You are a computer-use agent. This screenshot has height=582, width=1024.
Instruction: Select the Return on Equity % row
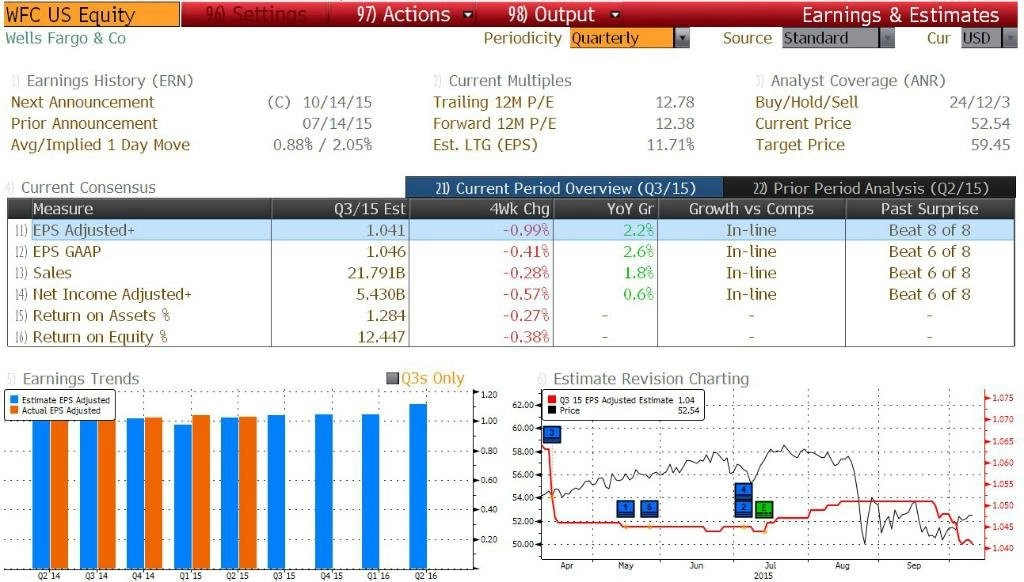pyautogui.click(x=511, y=337)
